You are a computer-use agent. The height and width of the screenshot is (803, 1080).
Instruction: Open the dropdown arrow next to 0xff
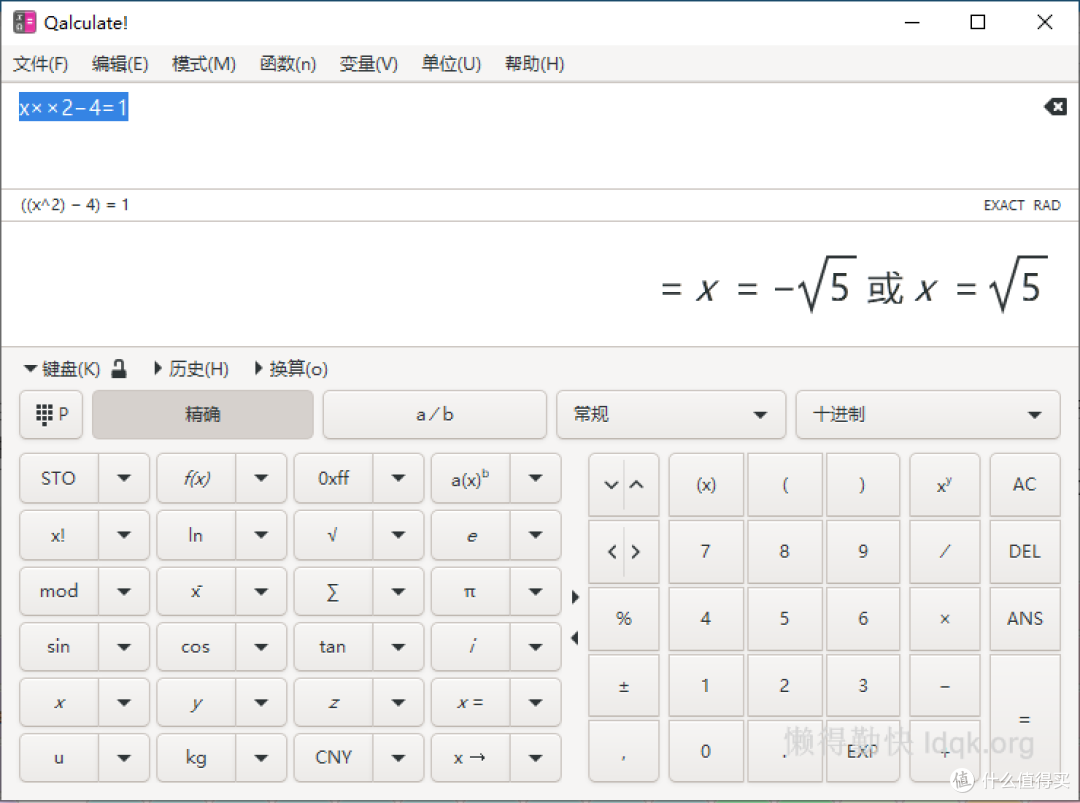398,478
